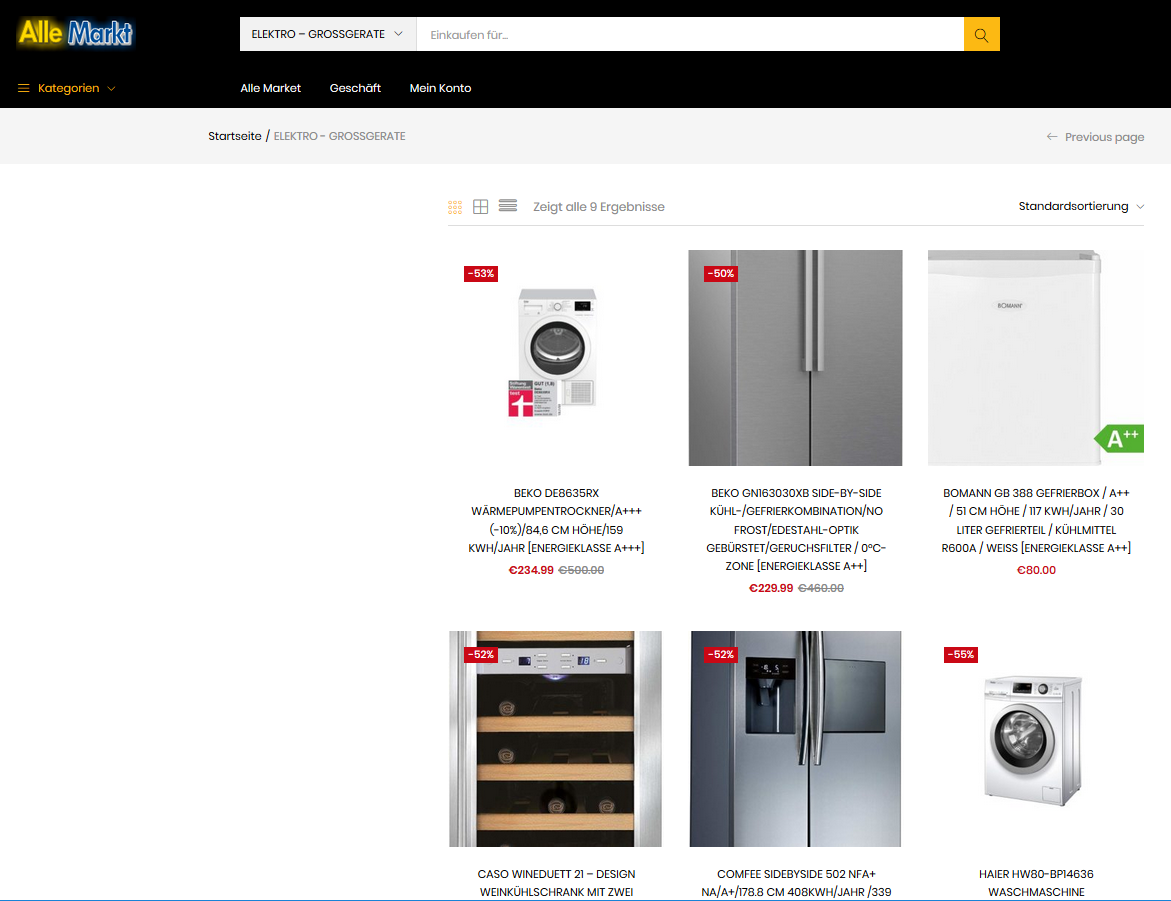Viewport: 1171px width, 901px height.
Task: Click the CASO wine cooler image
Action: pyautogui.click(x=556, y=739)
